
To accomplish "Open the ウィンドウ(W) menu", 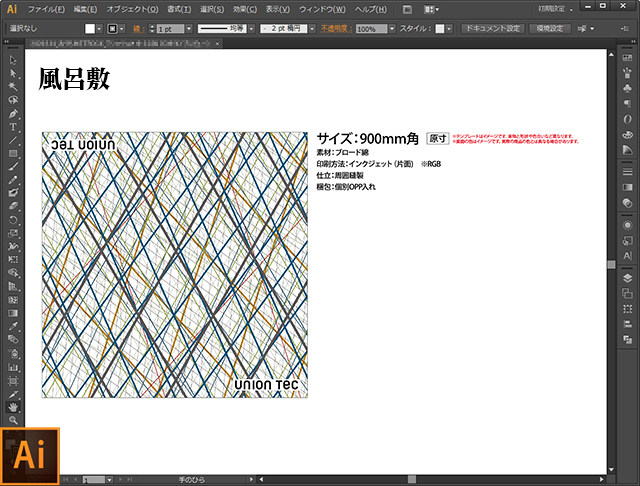I will pyautogui.click(x=322, y=9).
